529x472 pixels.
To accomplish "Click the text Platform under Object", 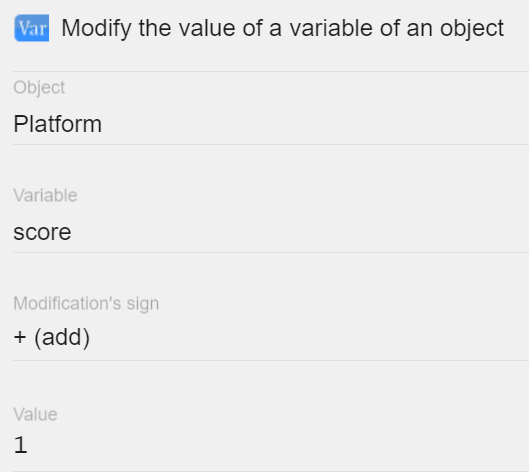I will pyautogui.click(x=57, y=124).
